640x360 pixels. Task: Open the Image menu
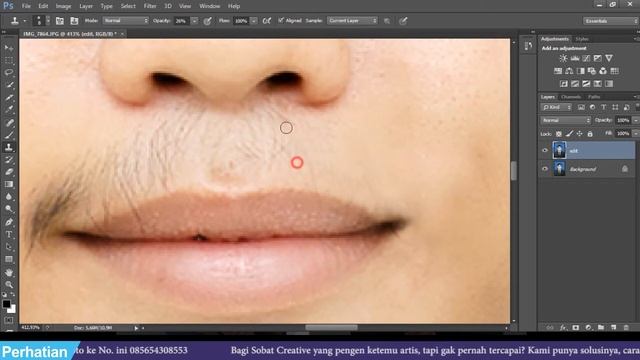[x=63, y=6]
